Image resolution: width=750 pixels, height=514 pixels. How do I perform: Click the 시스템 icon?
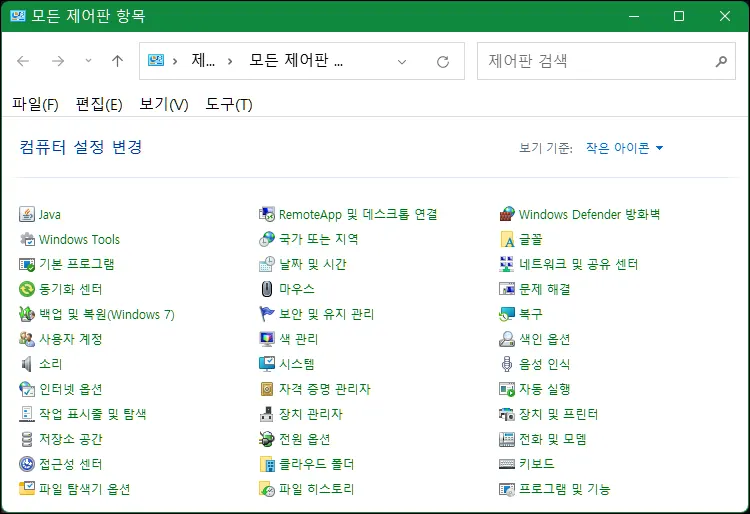pos(267,364)
